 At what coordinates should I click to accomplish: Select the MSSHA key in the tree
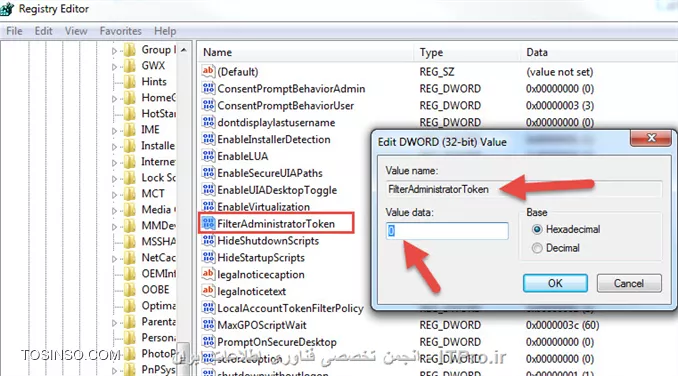pyautogui.click(x=158, y=242)
